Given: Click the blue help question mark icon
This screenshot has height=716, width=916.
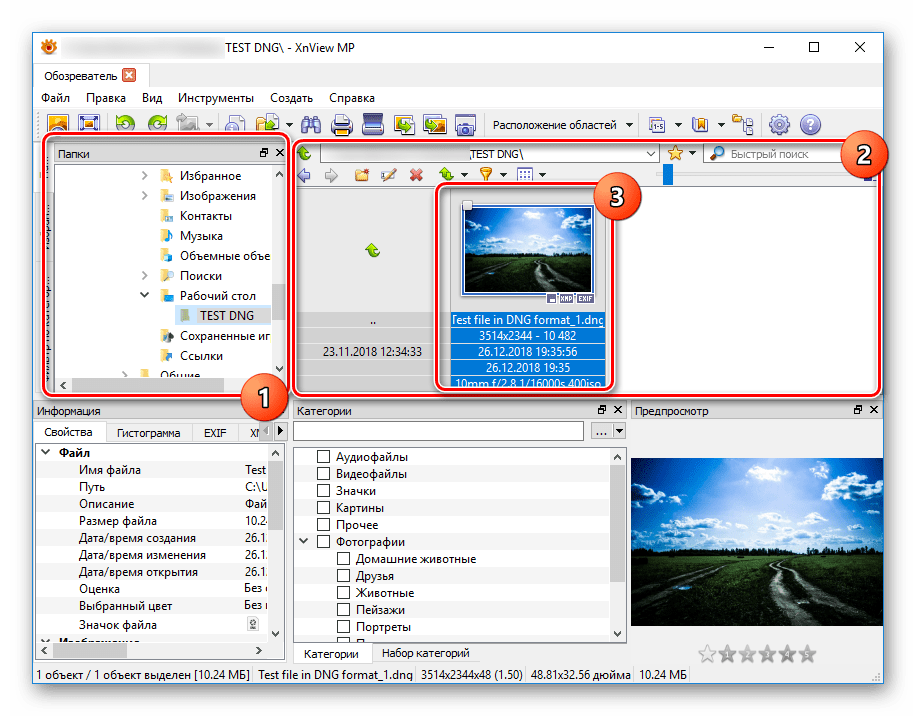Looking at the screenshot, I should [x=810, y=125].
